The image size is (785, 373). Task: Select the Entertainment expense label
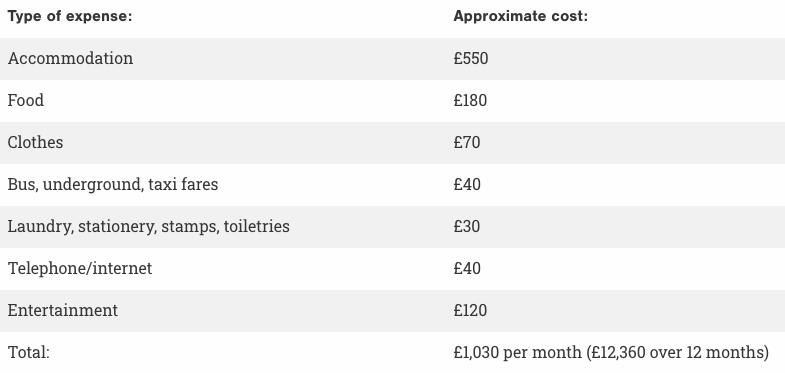pyautogui.click(x=63, y=310)
